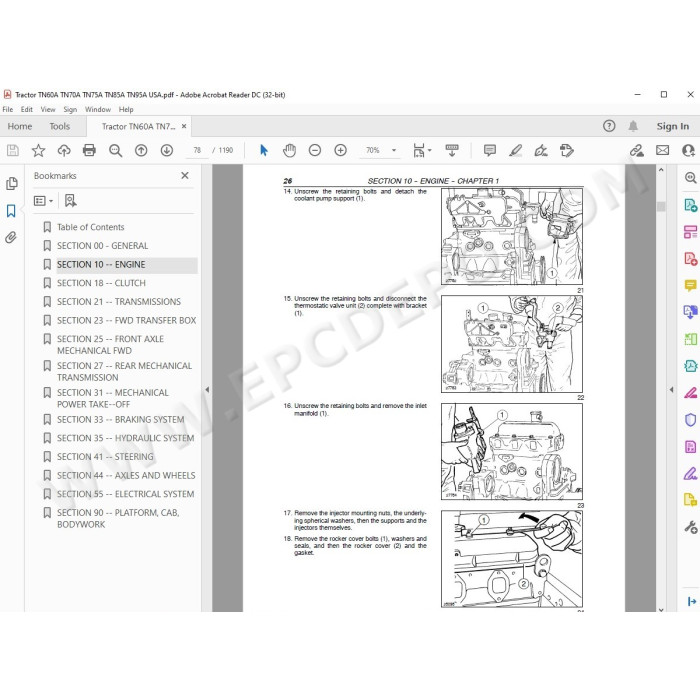Activate the hand pan tool
This screenshot has height=700, width=700.
289,150
